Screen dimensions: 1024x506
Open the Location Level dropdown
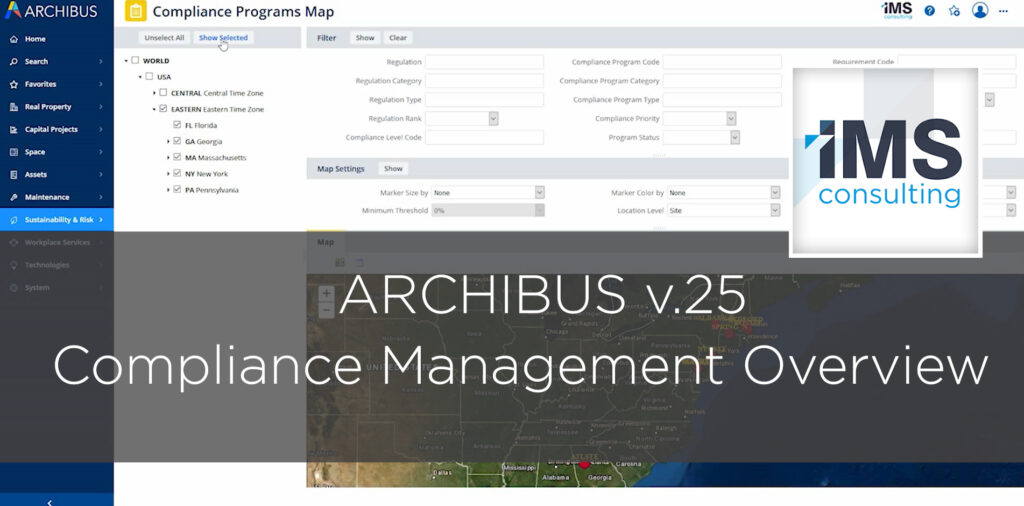point(724,211)
